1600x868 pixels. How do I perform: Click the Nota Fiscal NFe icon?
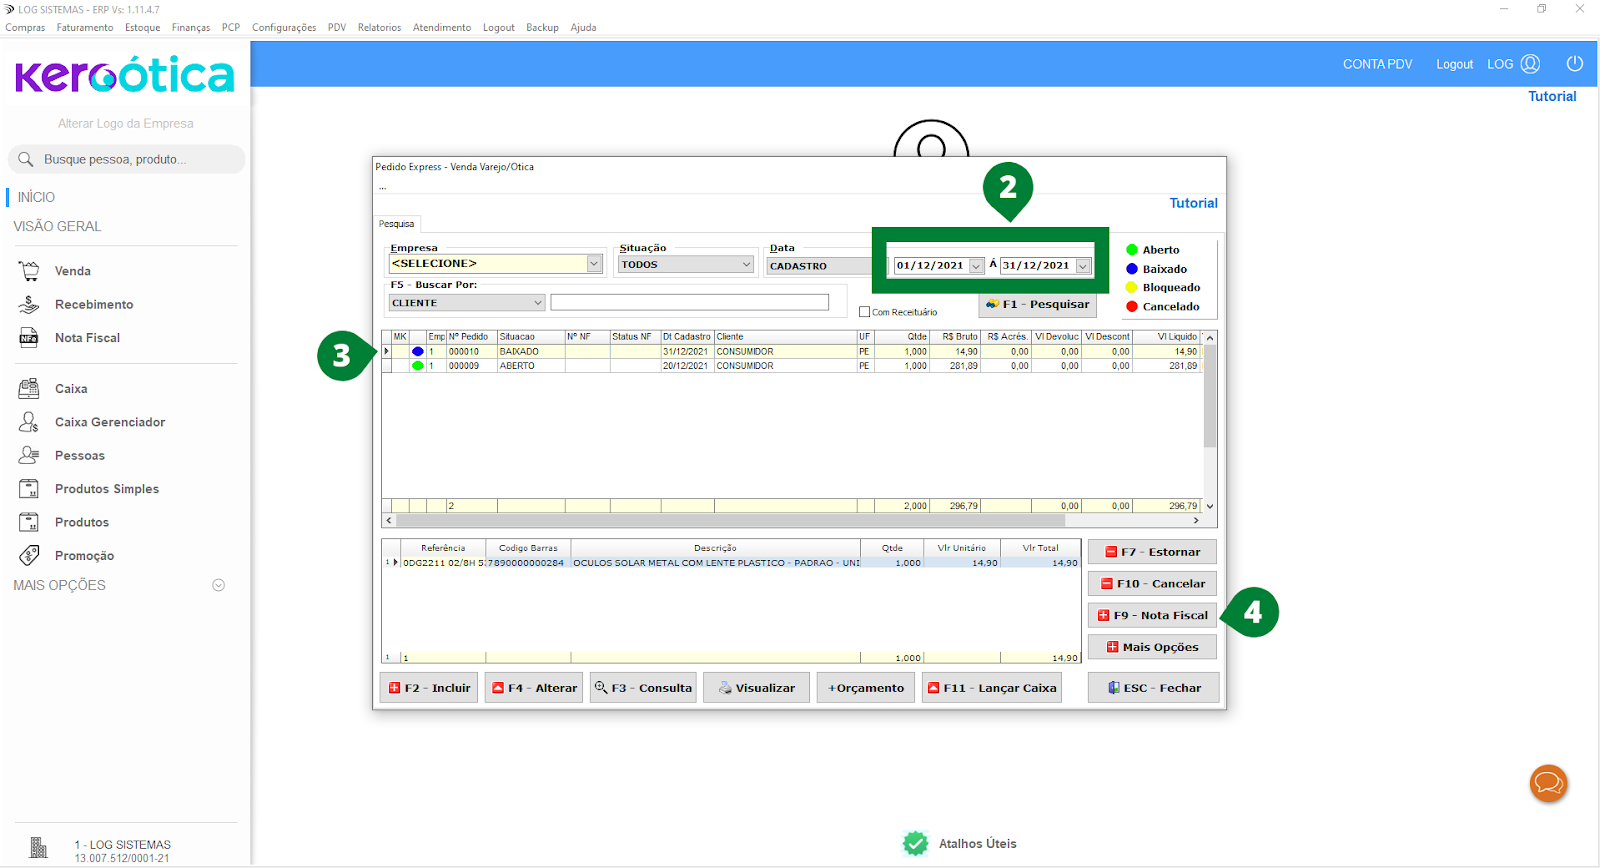point(29,338)
